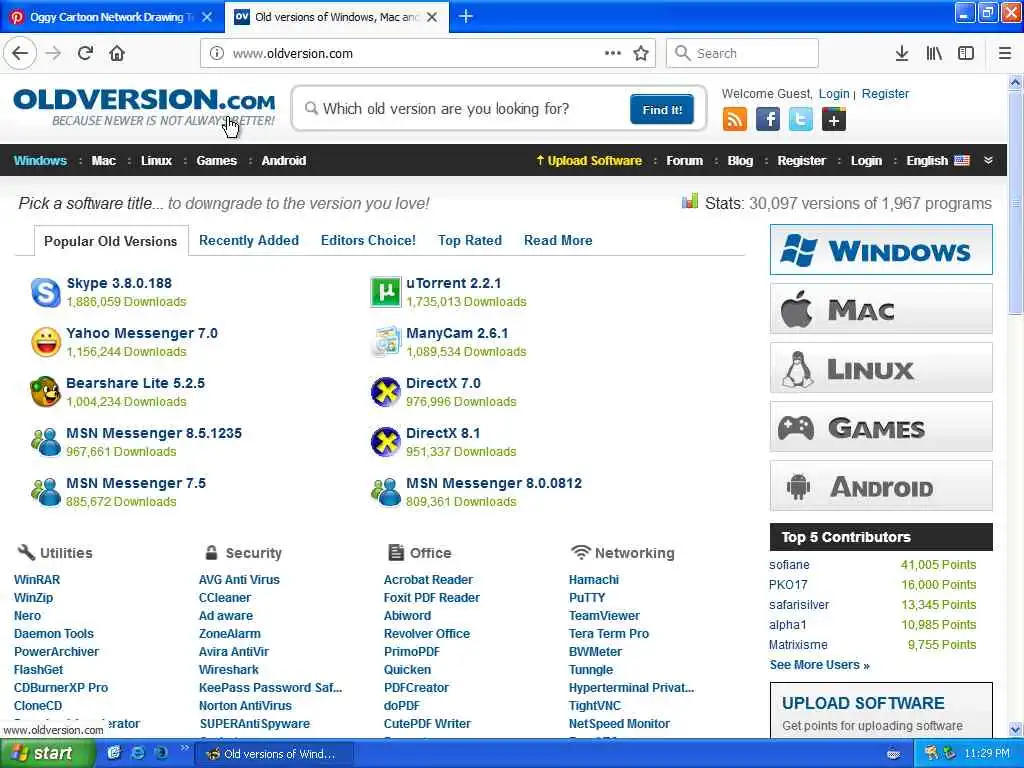Select the Read More tab
Screen dimensions: 1024x768
pyautogui.click(x=558, y=240)
